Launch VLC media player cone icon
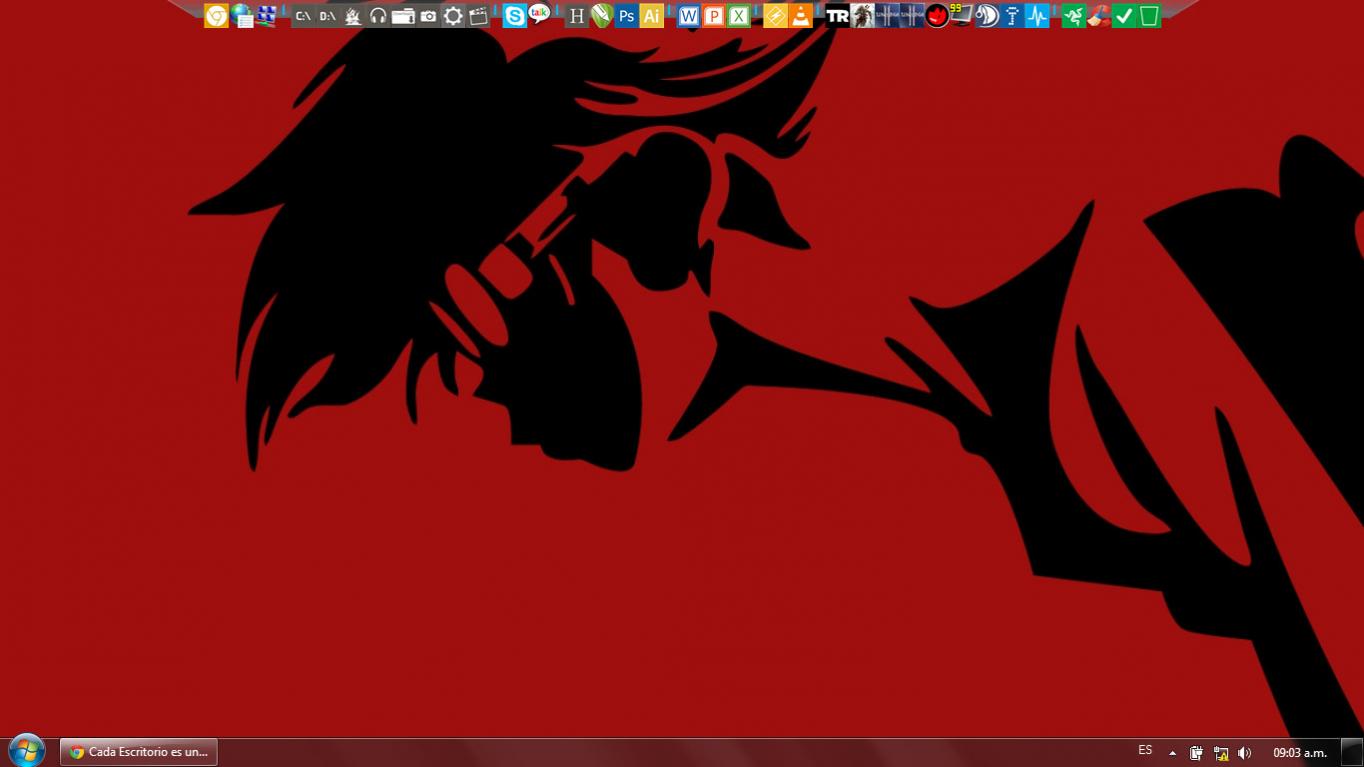 click(800, 16)
